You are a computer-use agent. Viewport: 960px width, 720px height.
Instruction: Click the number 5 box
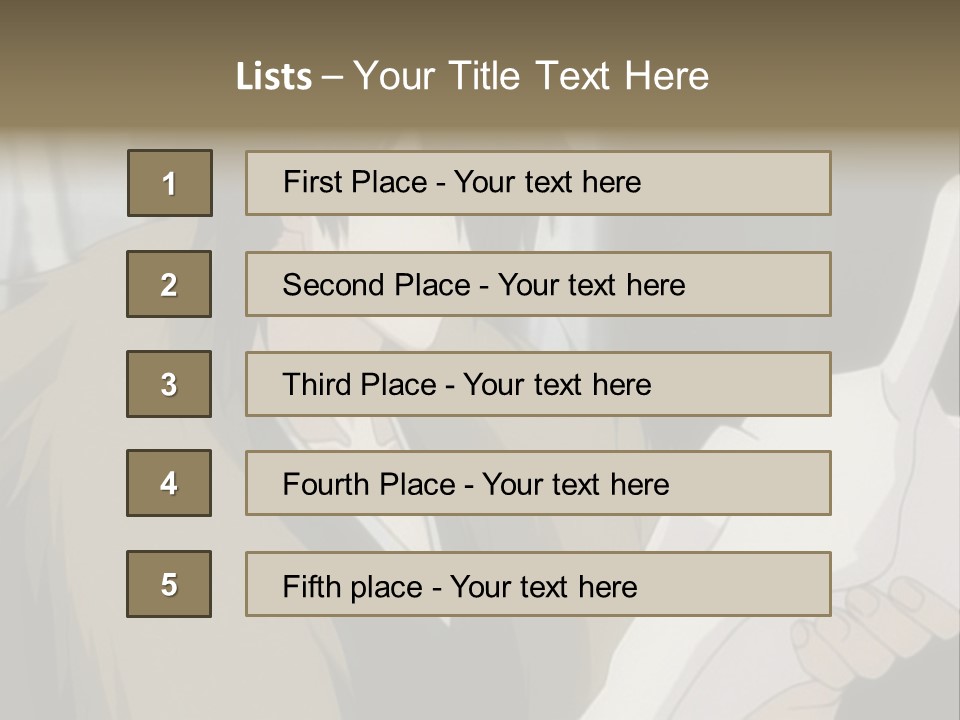pos(169,584)
